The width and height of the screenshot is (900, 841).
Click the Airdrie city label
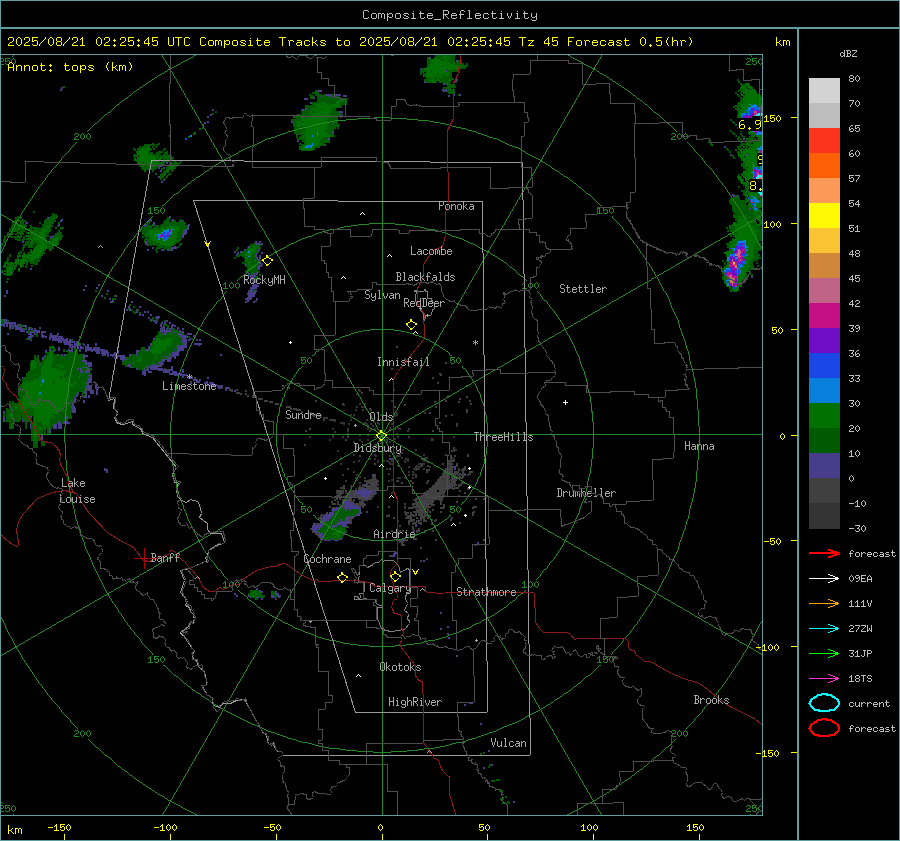pyautogui.click(x=394, y=534)
